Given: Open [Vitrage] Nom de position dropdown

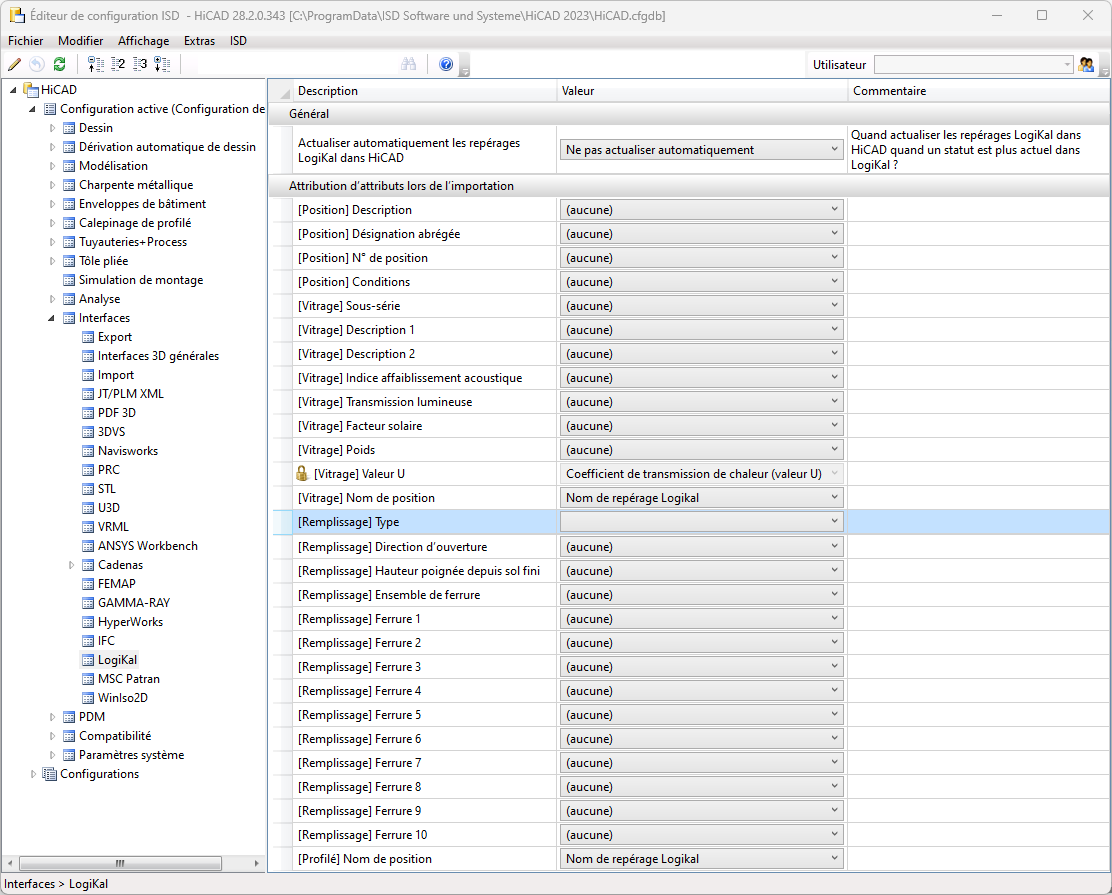Looking at the screenshot, I should click(x=701, y=498).
